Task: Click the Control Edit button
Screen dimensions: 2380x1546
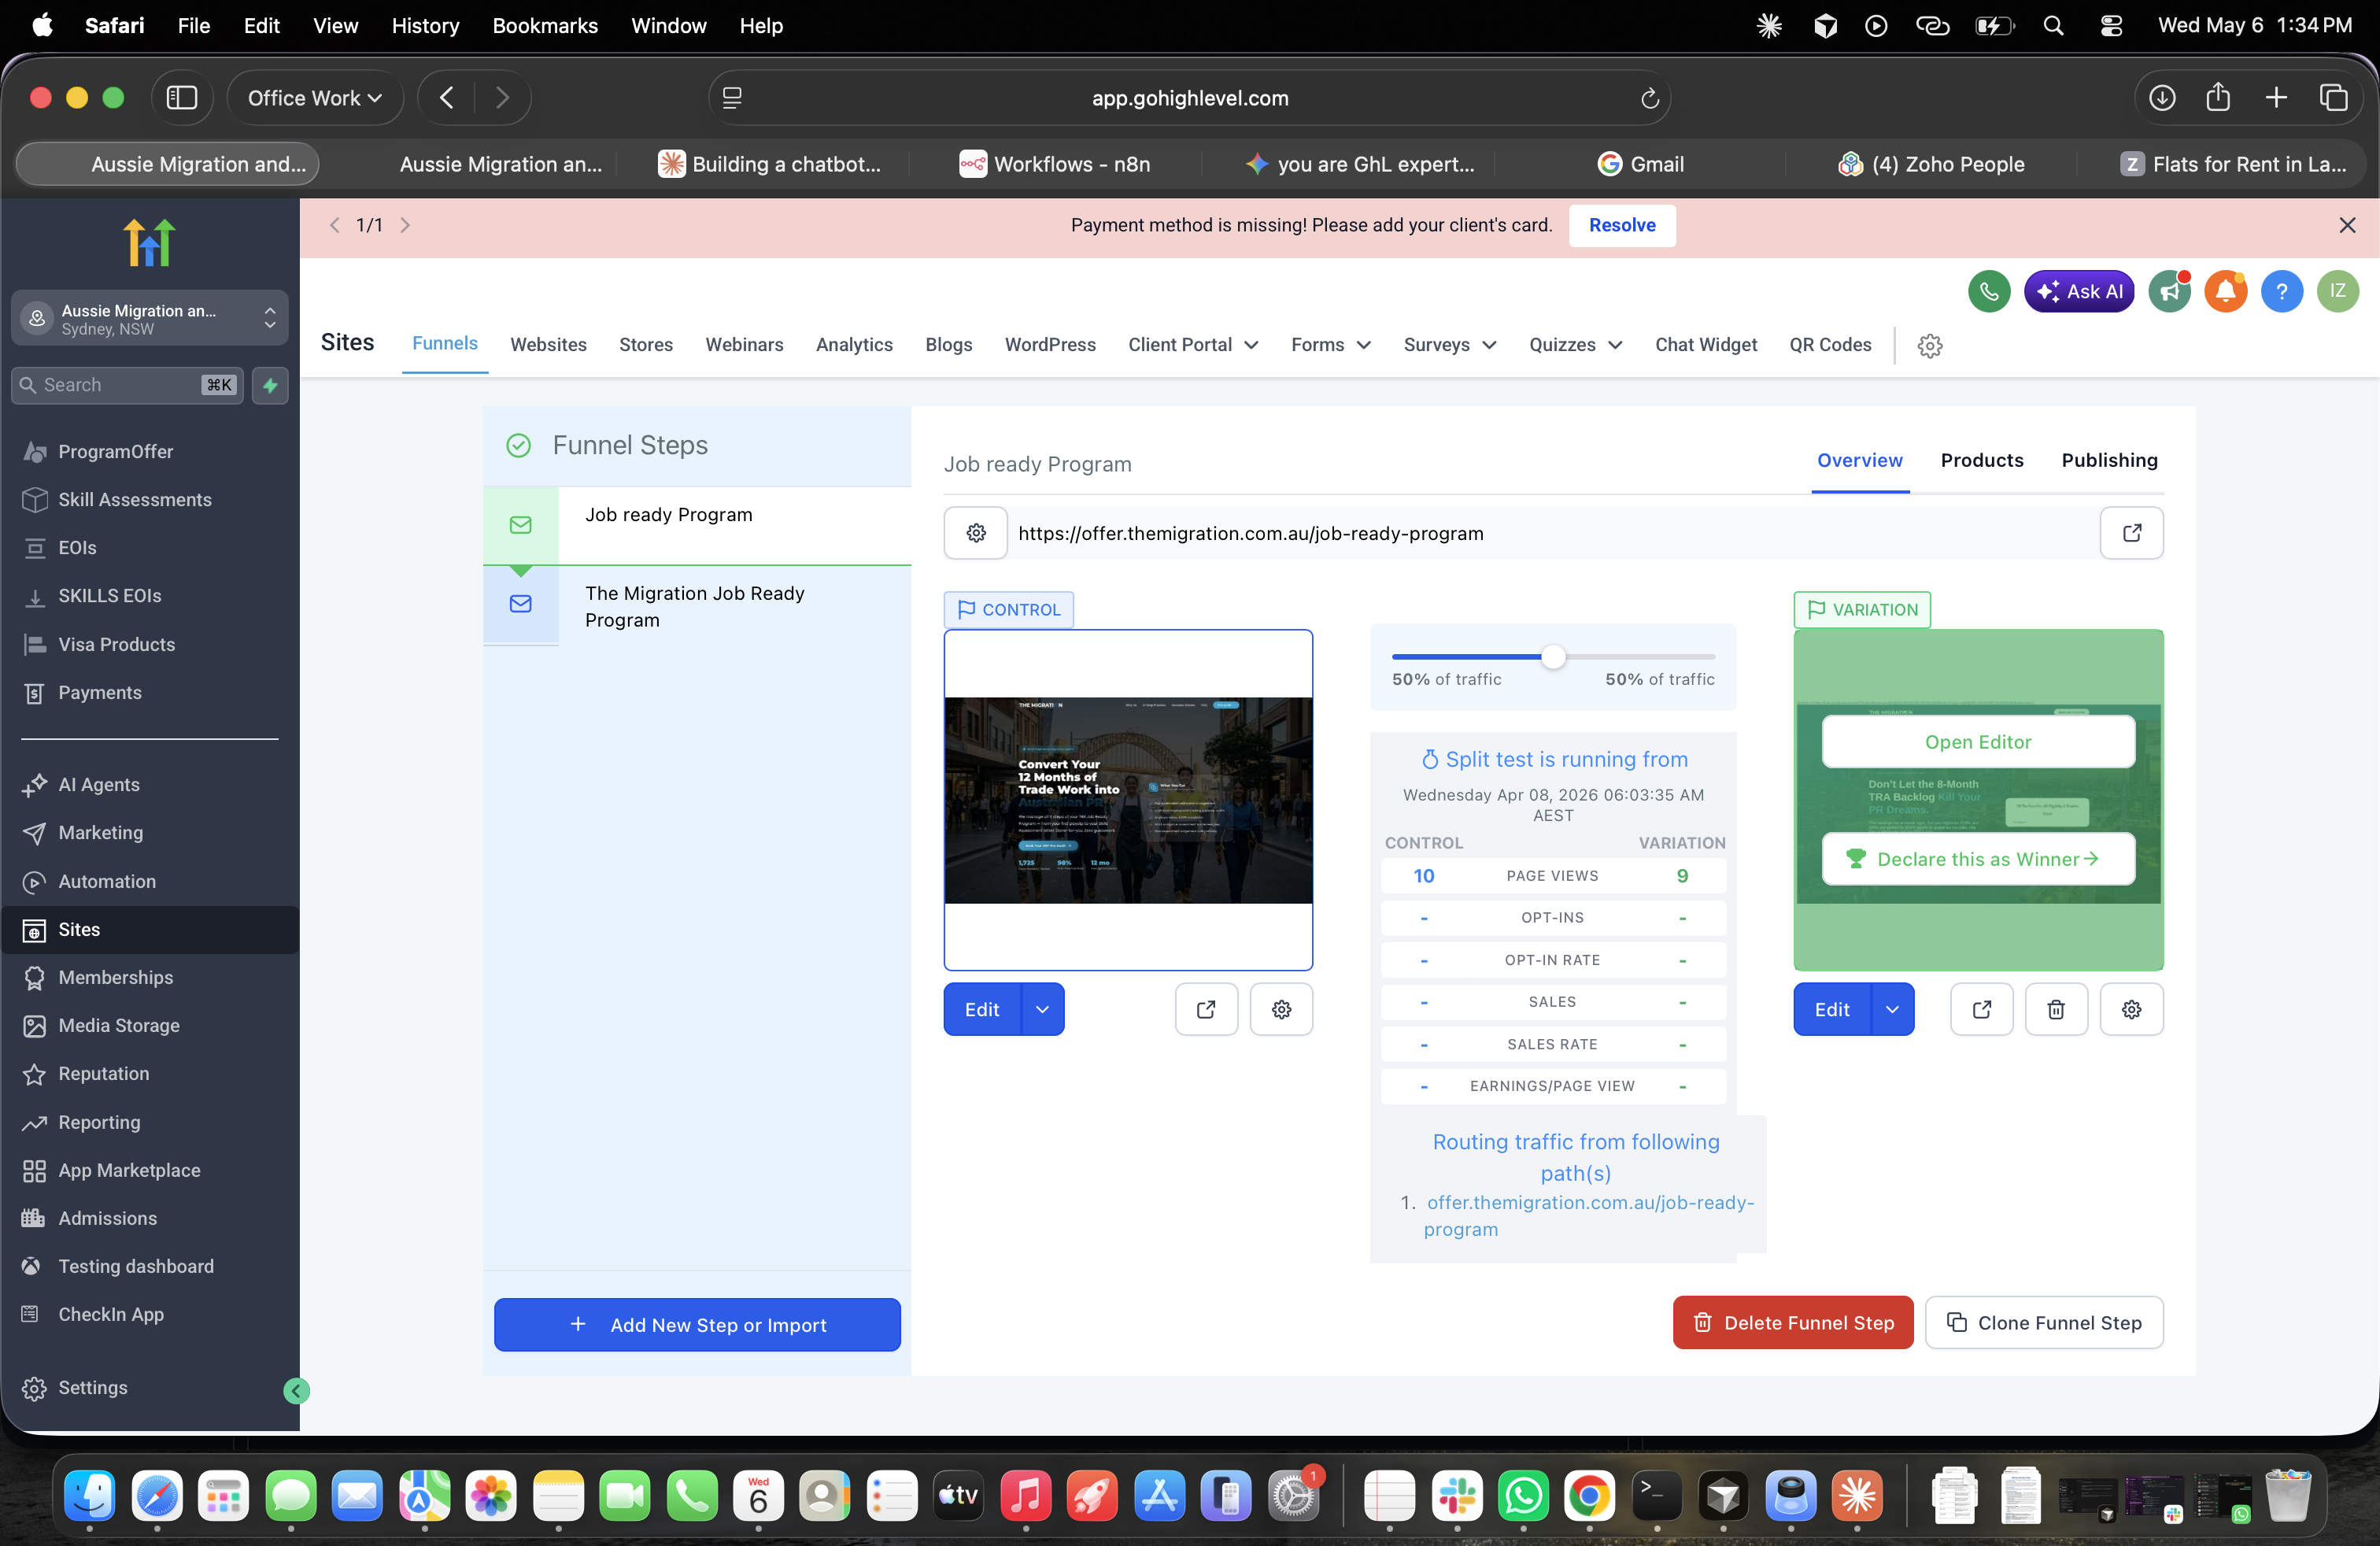Action: (982, 1009)
